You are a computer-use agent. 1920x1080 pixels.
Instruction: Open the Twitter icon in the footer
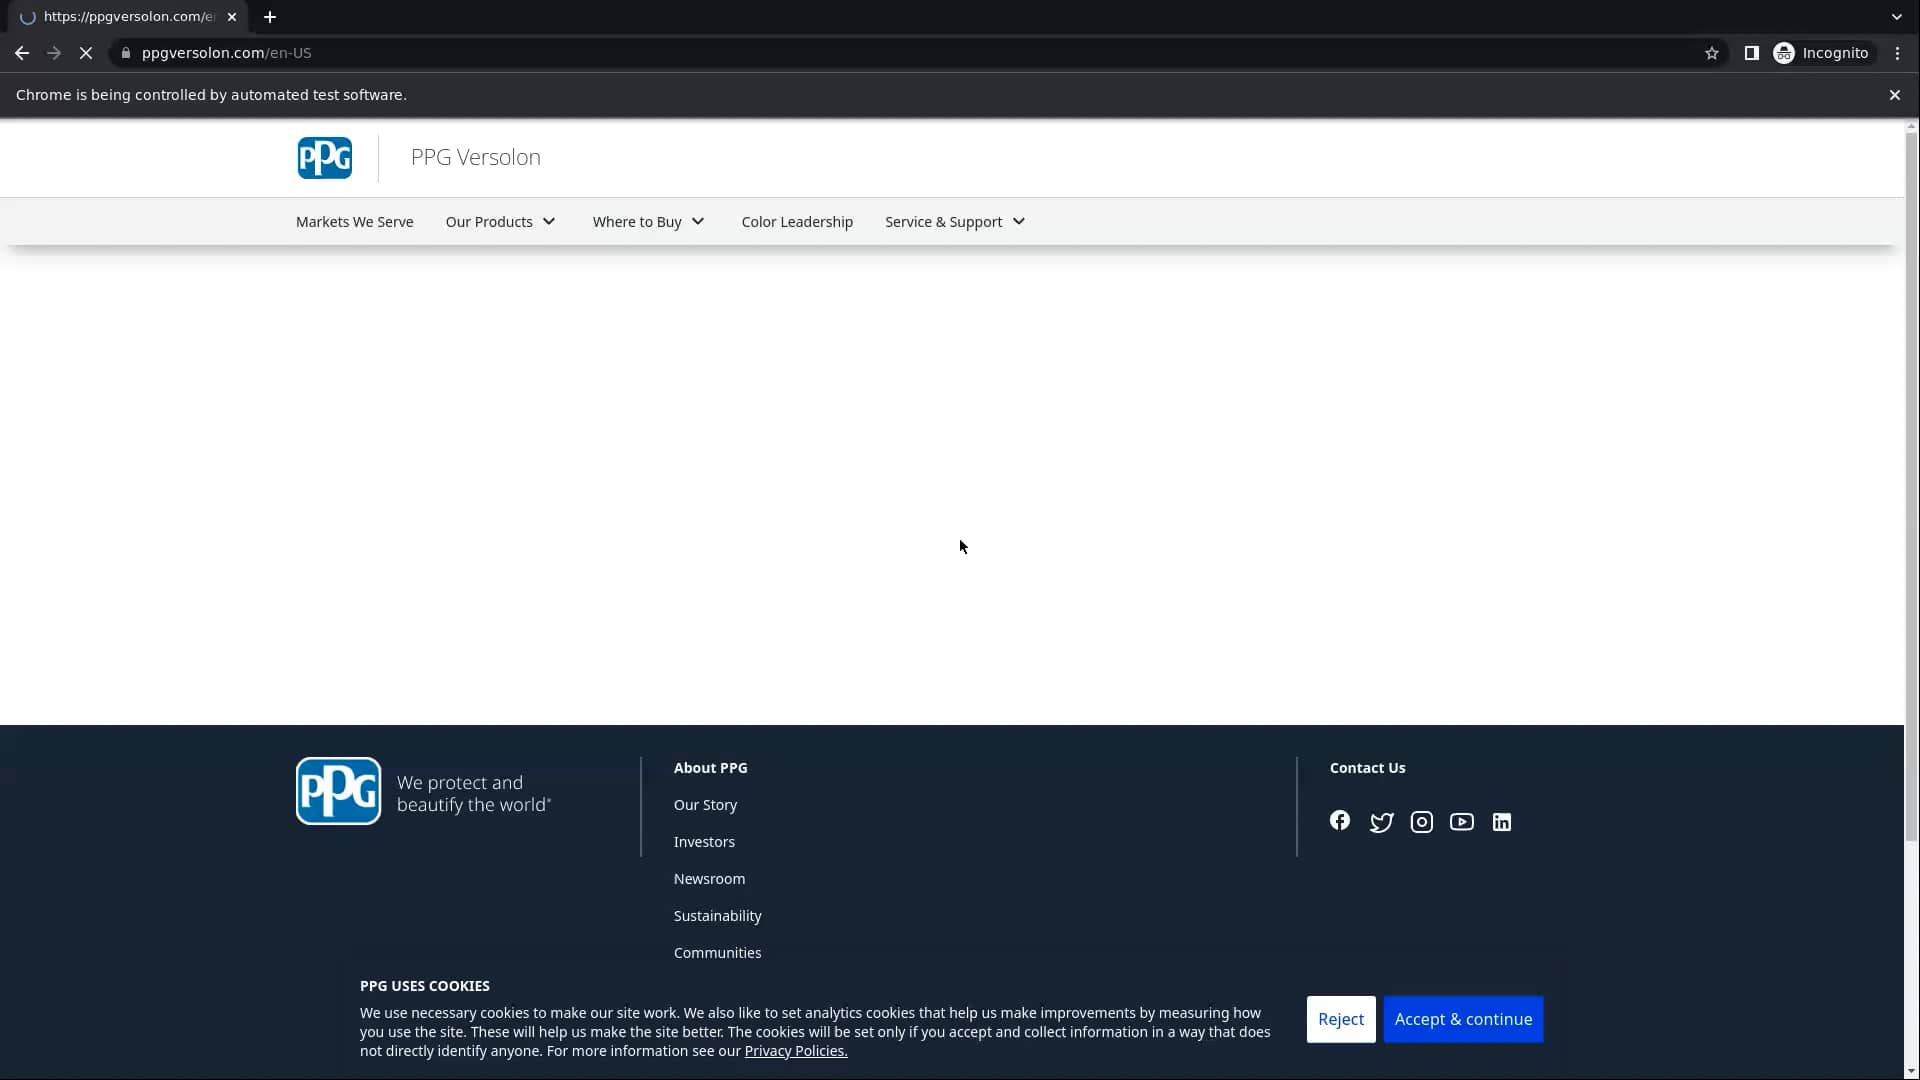tap(1381, 822)
